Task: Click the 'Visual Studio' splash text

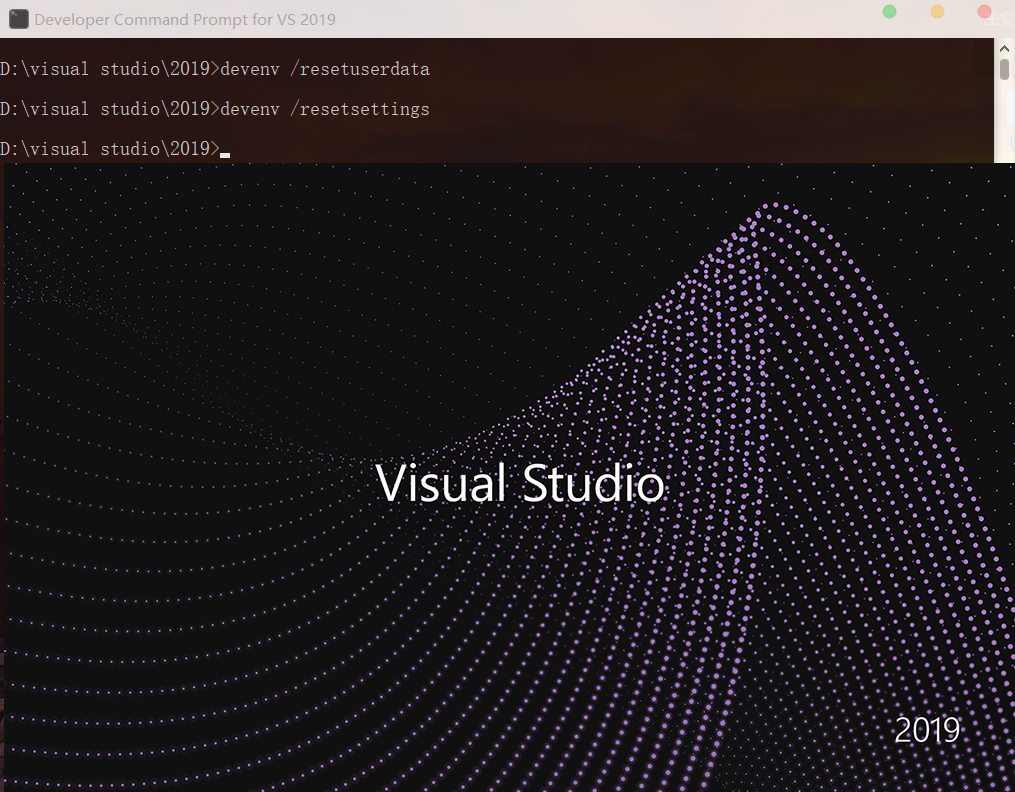Action: [x=520, y=483]
